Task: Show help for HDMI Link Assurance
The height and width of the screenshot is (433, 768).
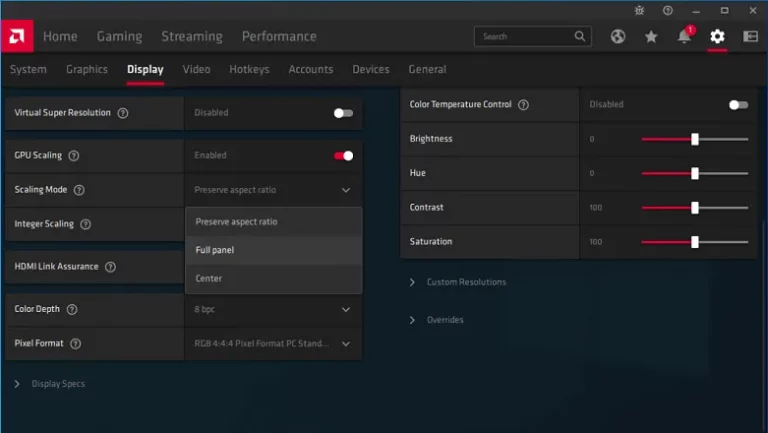Action: click(111, 267)
